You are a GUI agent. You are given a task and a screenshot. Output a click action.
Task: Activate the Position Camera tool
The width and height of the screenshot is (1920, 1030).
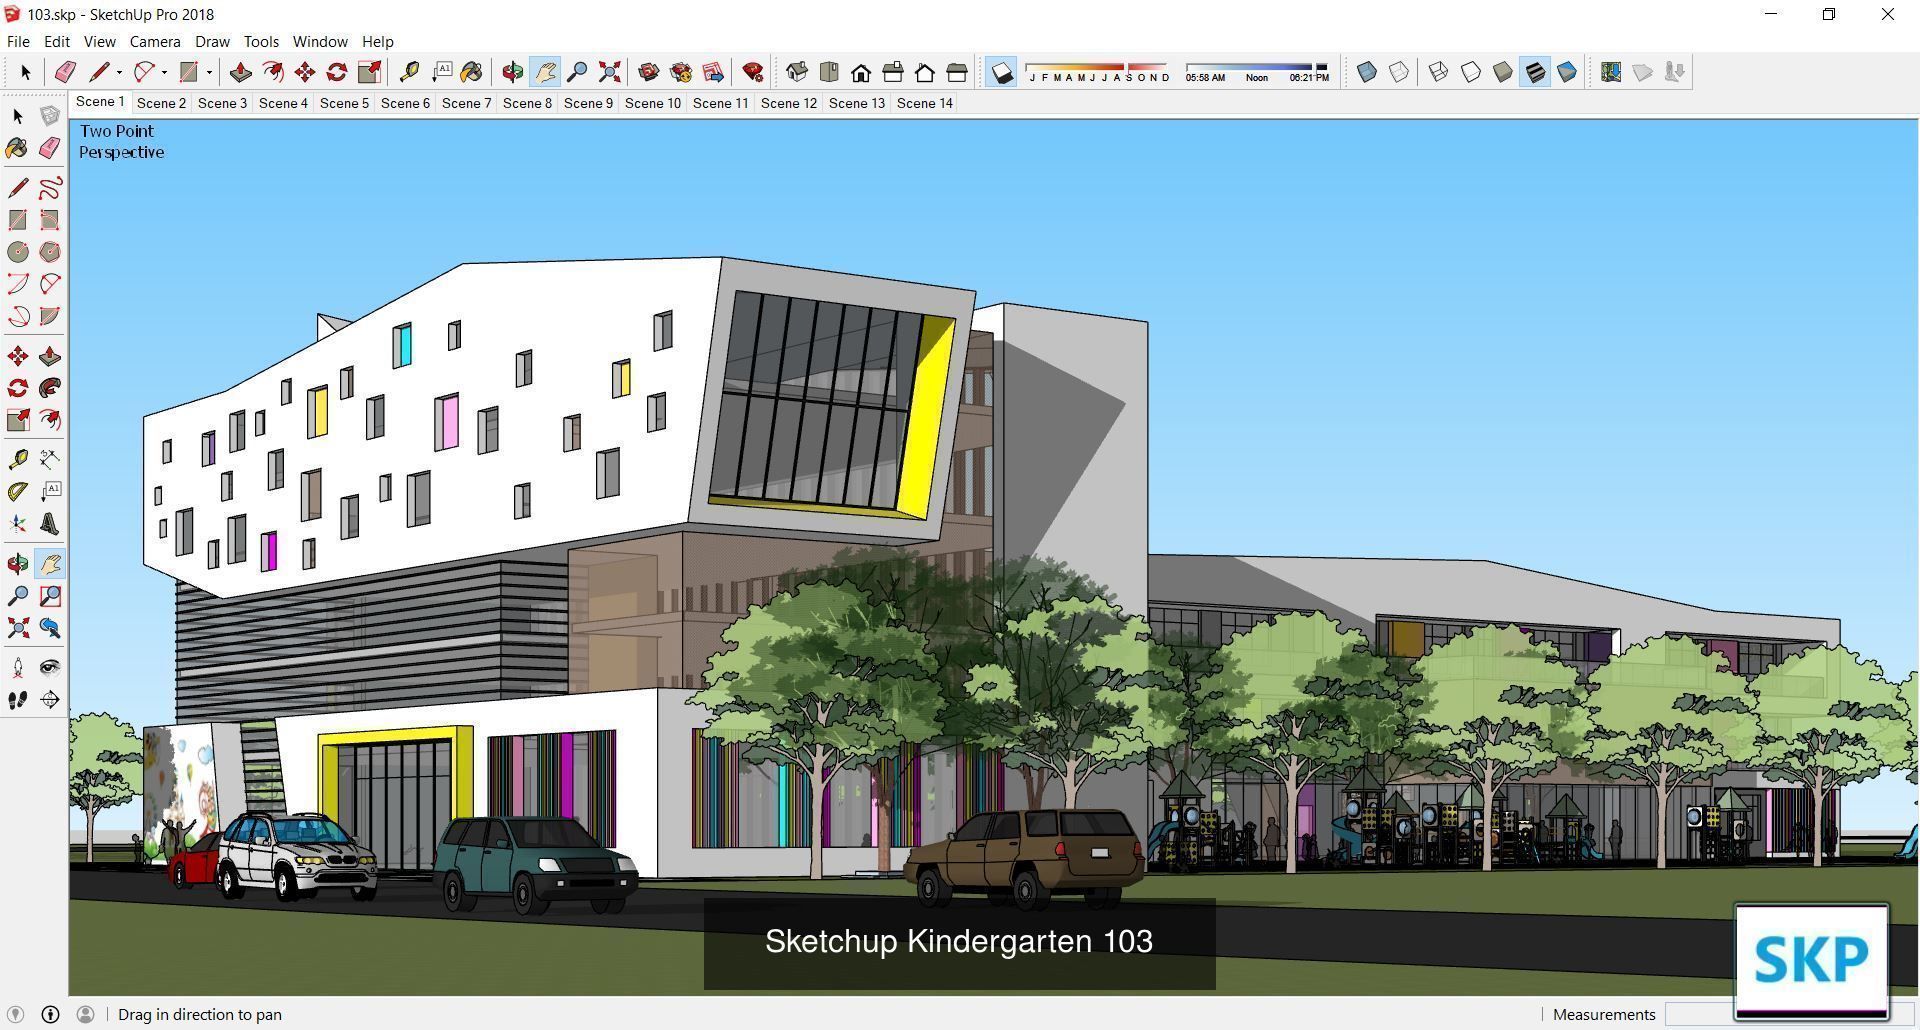click(x=18, y=668)
